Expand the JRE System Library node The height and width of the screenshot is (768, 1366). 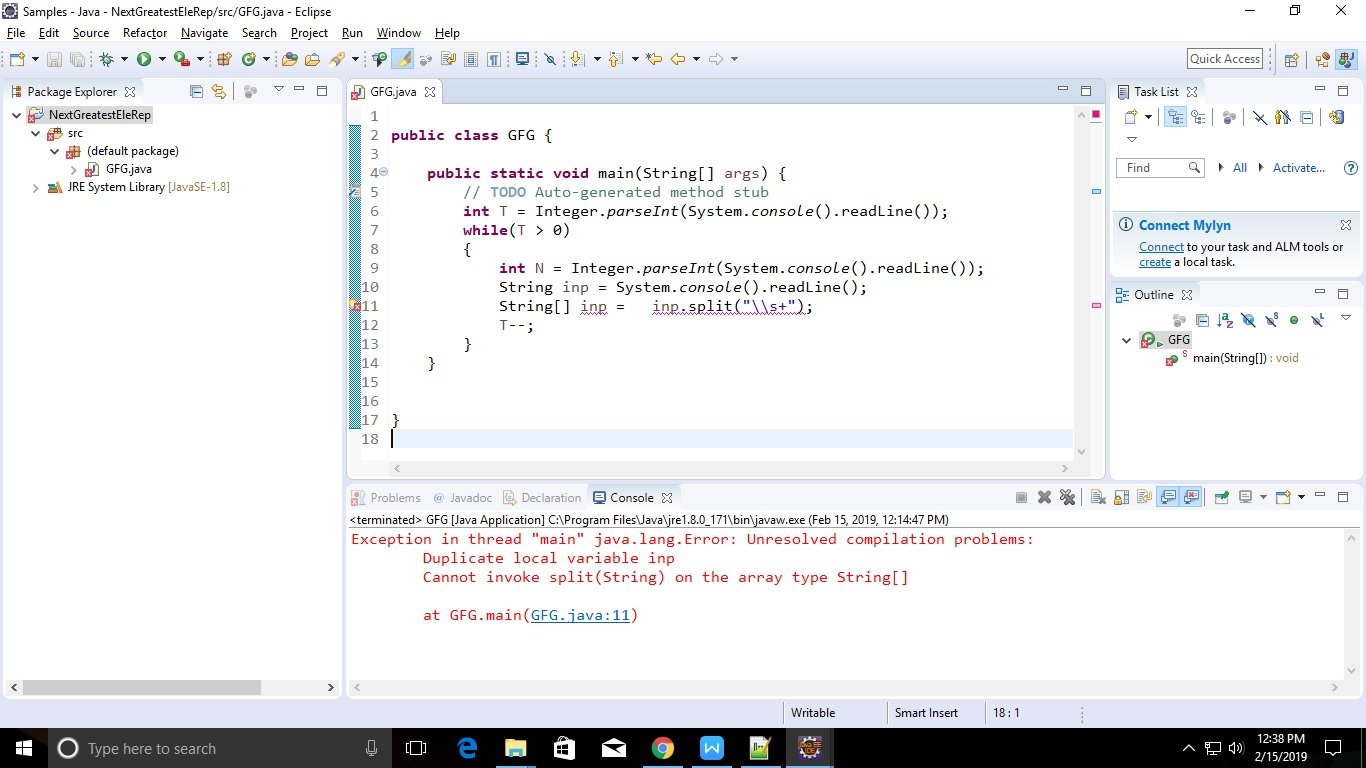[x=35, y=187]
